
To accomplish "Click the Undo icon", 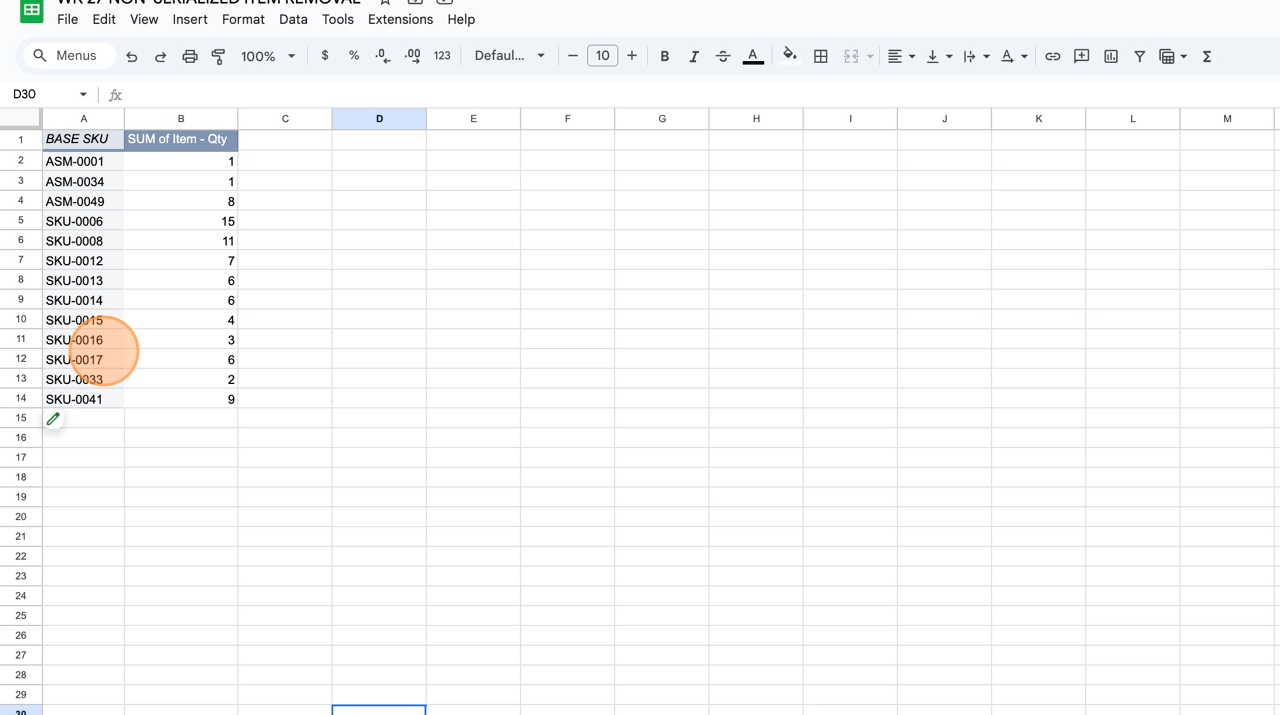I will (x=132, y=57).
